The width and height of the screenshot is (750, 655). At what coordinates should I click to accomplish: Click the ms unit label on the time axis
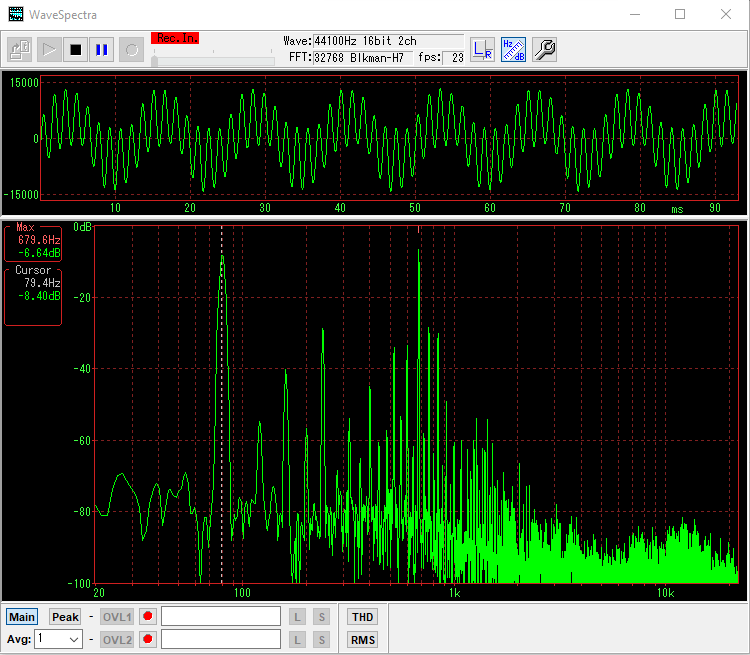(677, 209)
